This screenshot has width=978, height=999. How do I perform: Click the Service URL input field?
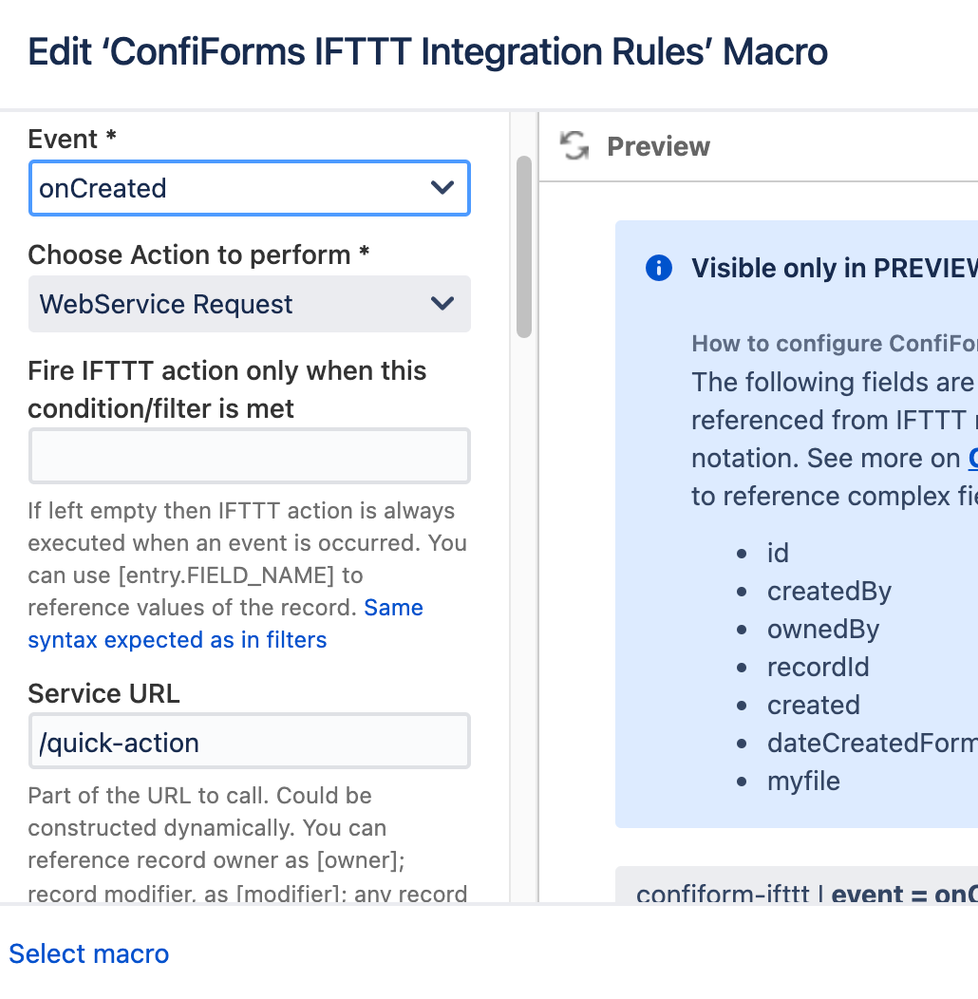point(249,742)
